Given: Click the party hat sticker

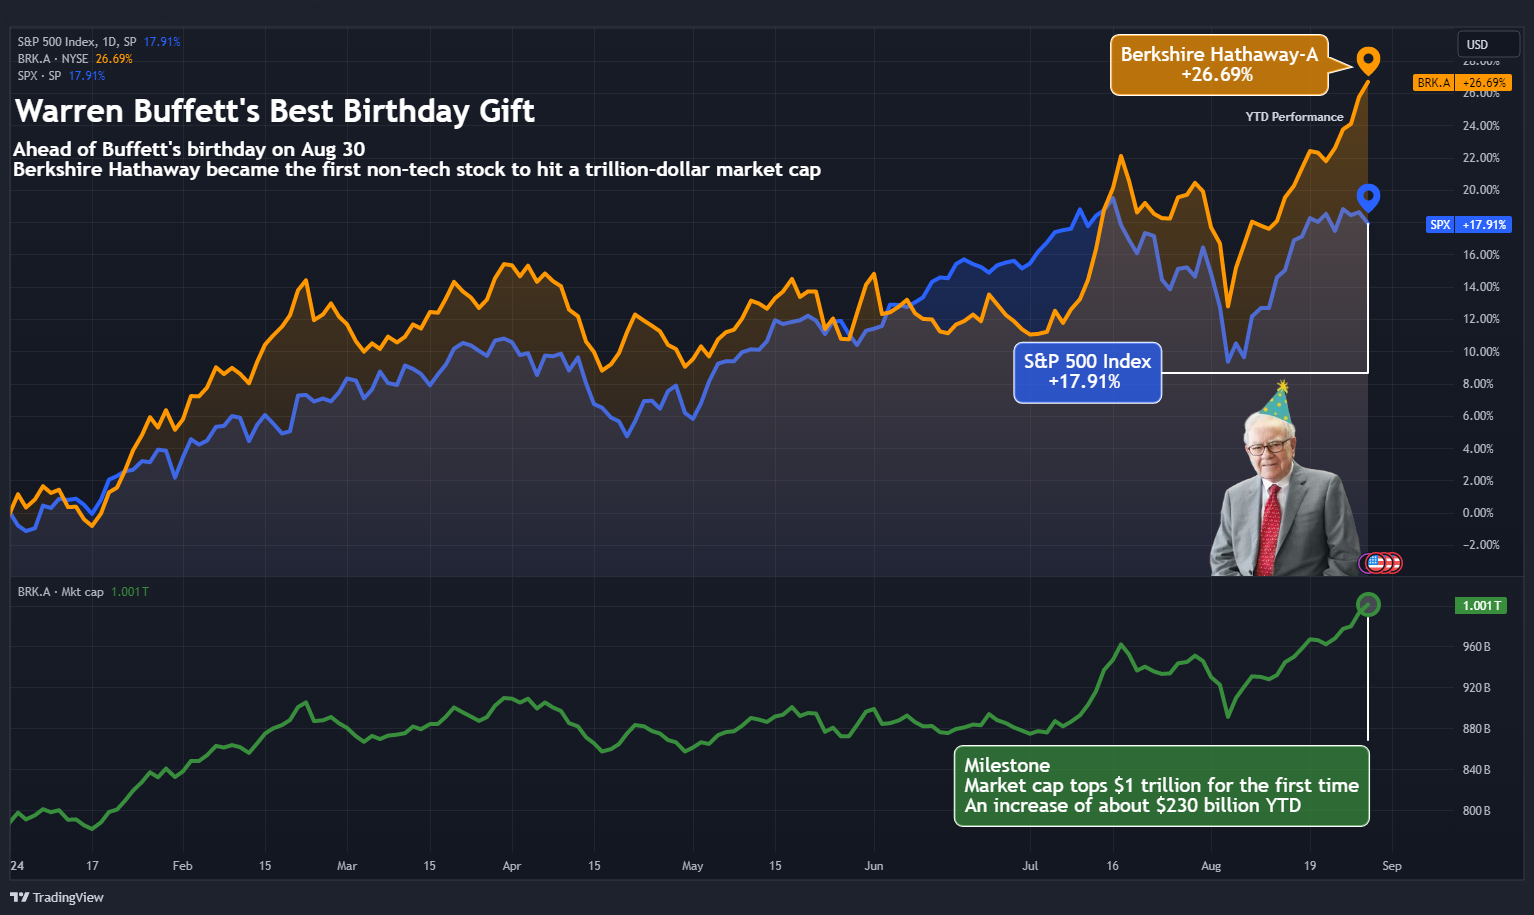Looking at the screenshot, I should (1277, 402).
